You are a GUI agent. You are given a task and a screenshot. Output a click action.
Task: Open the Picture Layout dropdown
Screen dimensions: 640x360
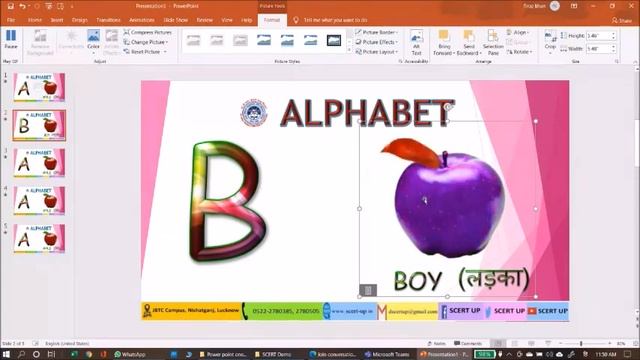376,52
